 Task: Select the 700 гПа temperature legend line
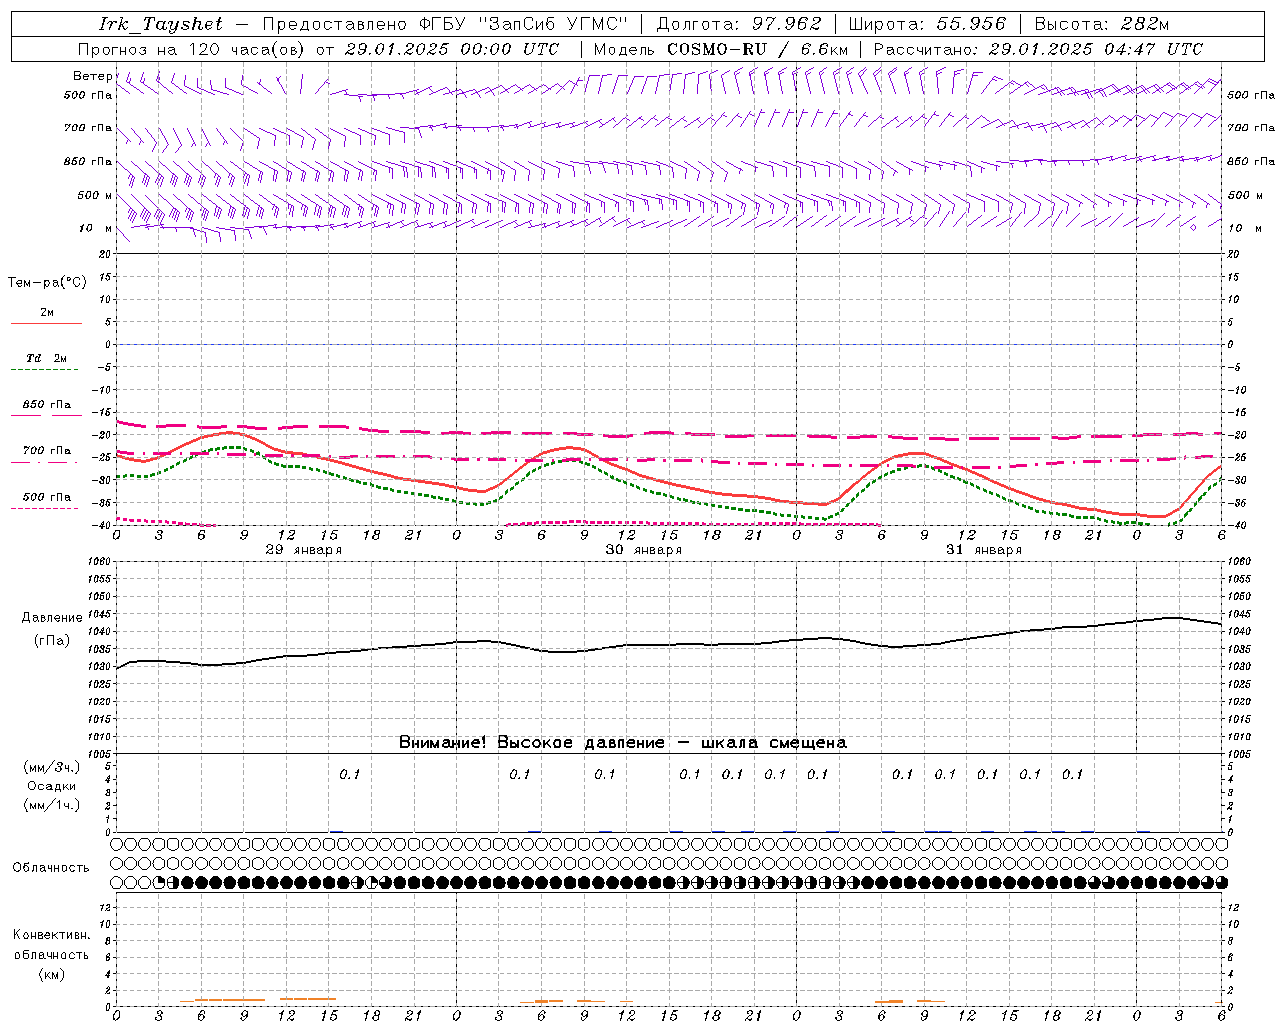pyautogui.click(x=46, y=462)
